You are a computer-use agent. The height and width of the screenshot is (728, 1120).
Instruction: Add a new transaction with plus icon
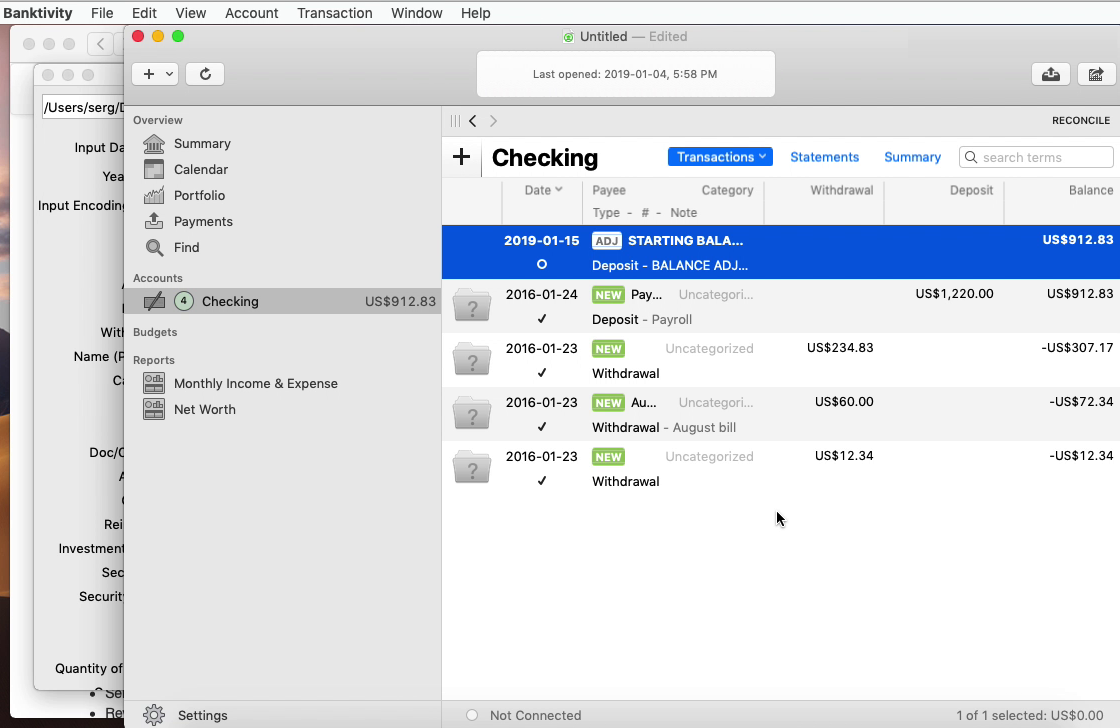coord(461,157)
